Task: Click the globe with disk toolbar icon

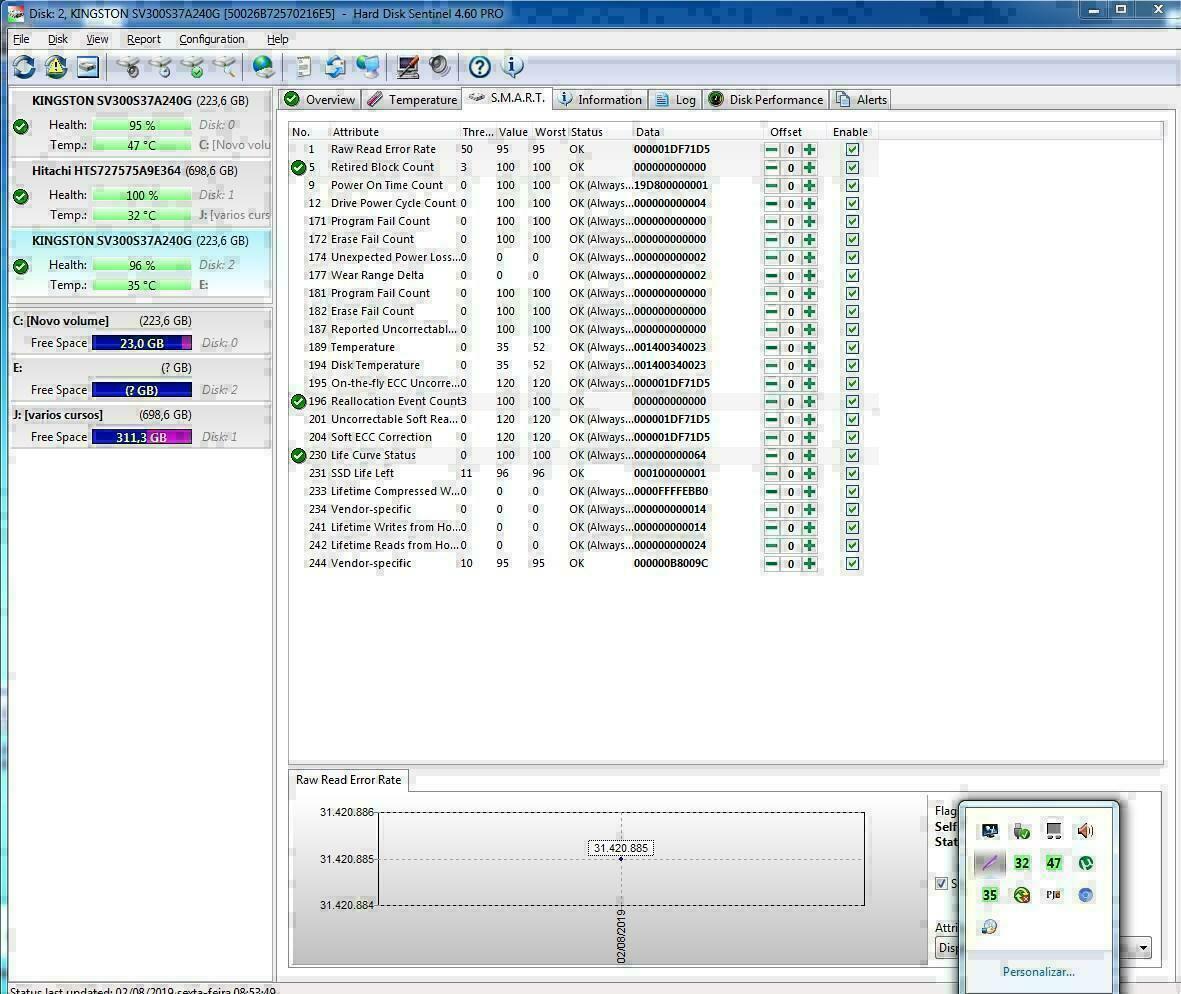Action: tap(264, 67)
